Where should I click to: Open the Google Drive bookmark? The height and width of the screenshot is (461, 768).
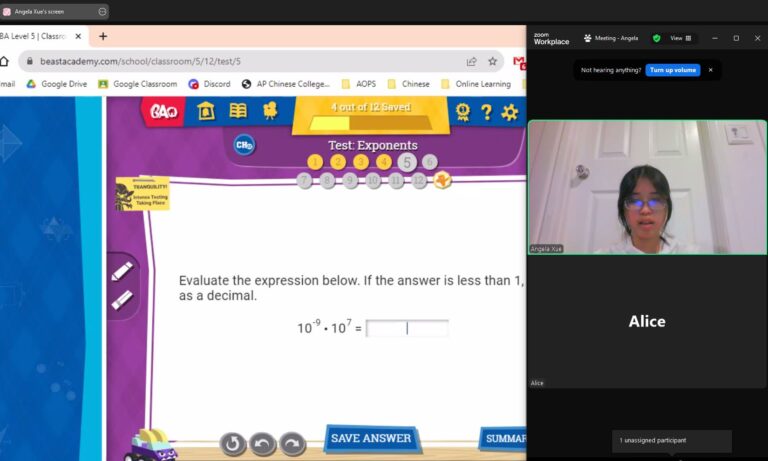click(x=57, y=84)
